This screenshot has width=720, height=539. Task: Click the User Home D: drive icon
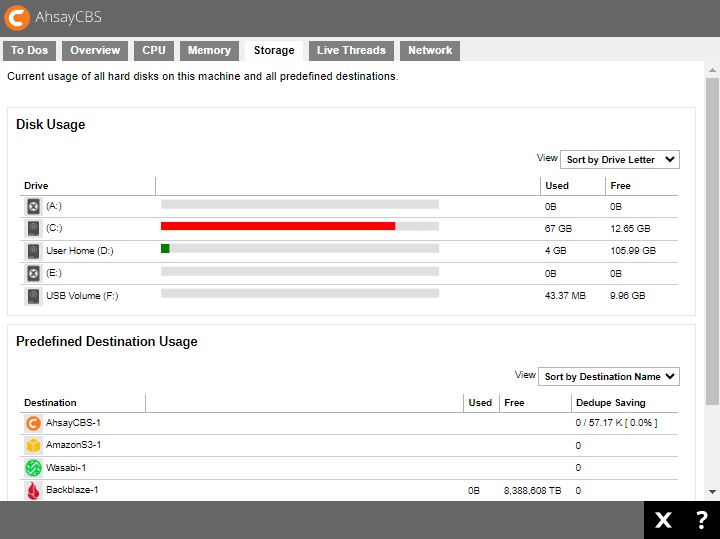tap(33, 251)
